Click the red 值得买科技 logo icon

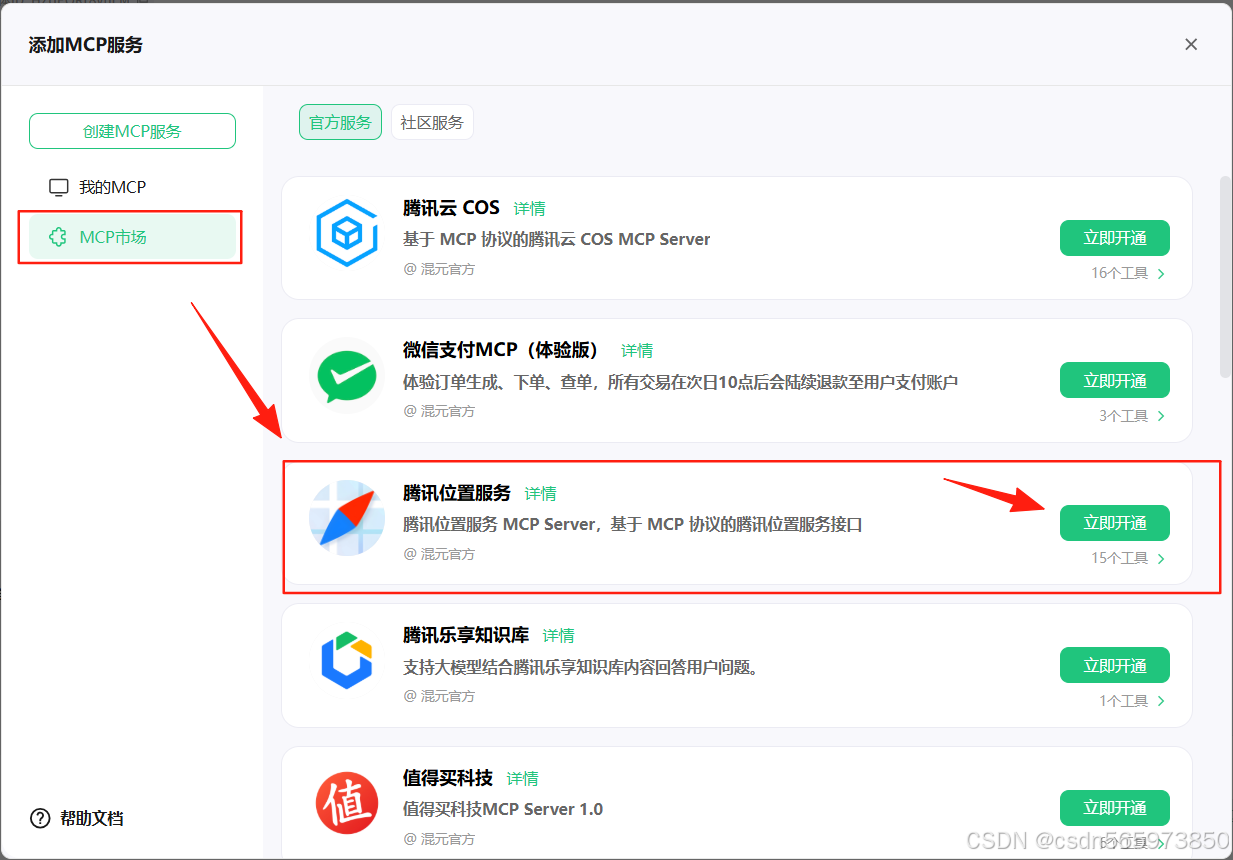(346, 803)
